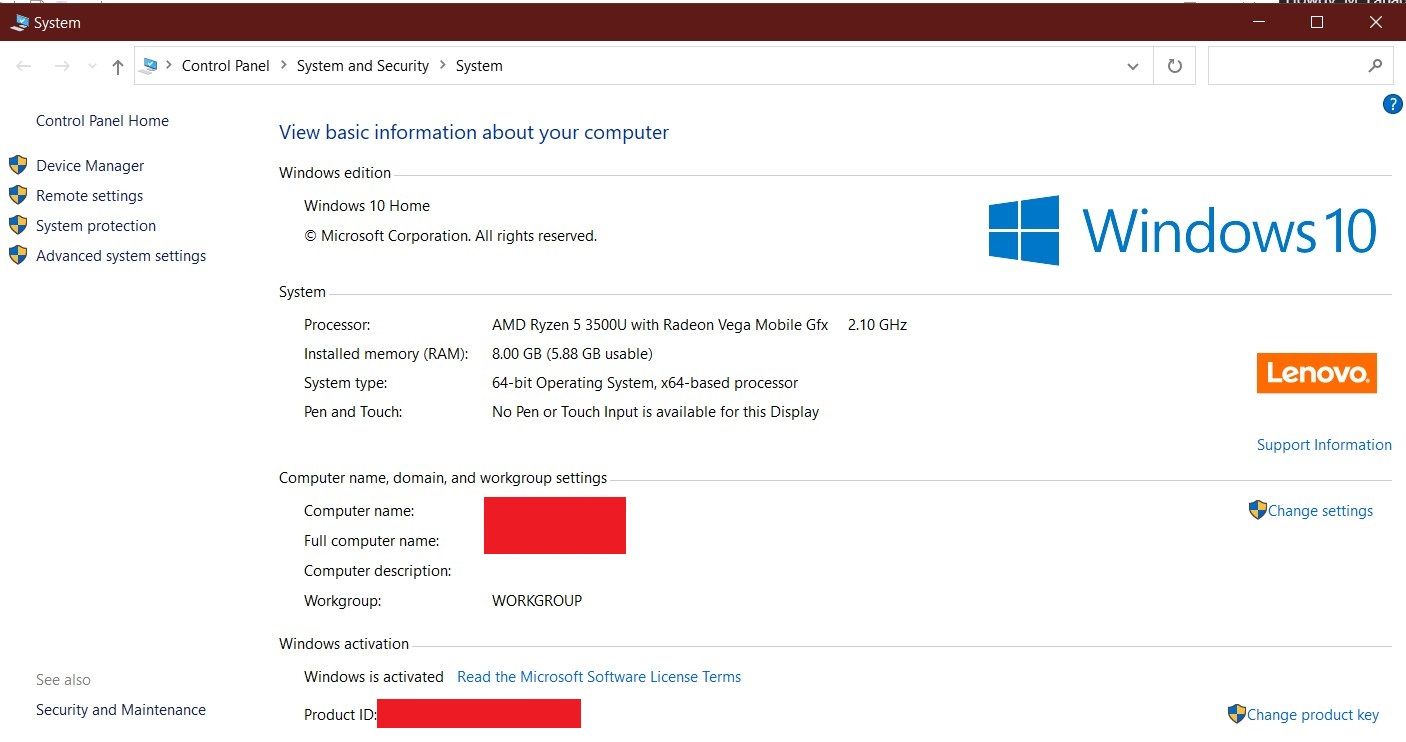Select Control Panel in the breadcrumb
This screenshot has height=742, width=1406.
tap(226, 65)
